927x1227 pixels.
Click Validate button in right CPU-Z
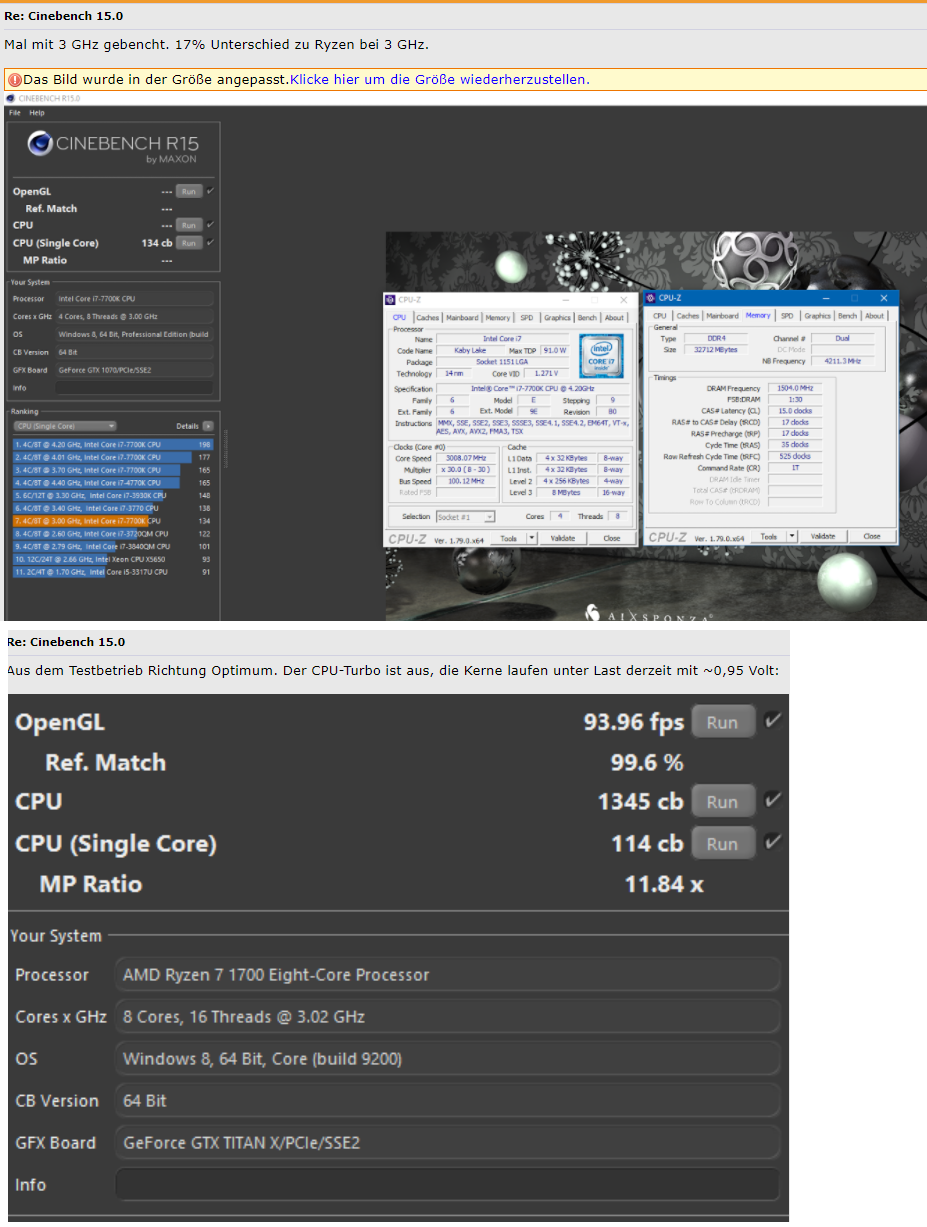click(822, 536)
